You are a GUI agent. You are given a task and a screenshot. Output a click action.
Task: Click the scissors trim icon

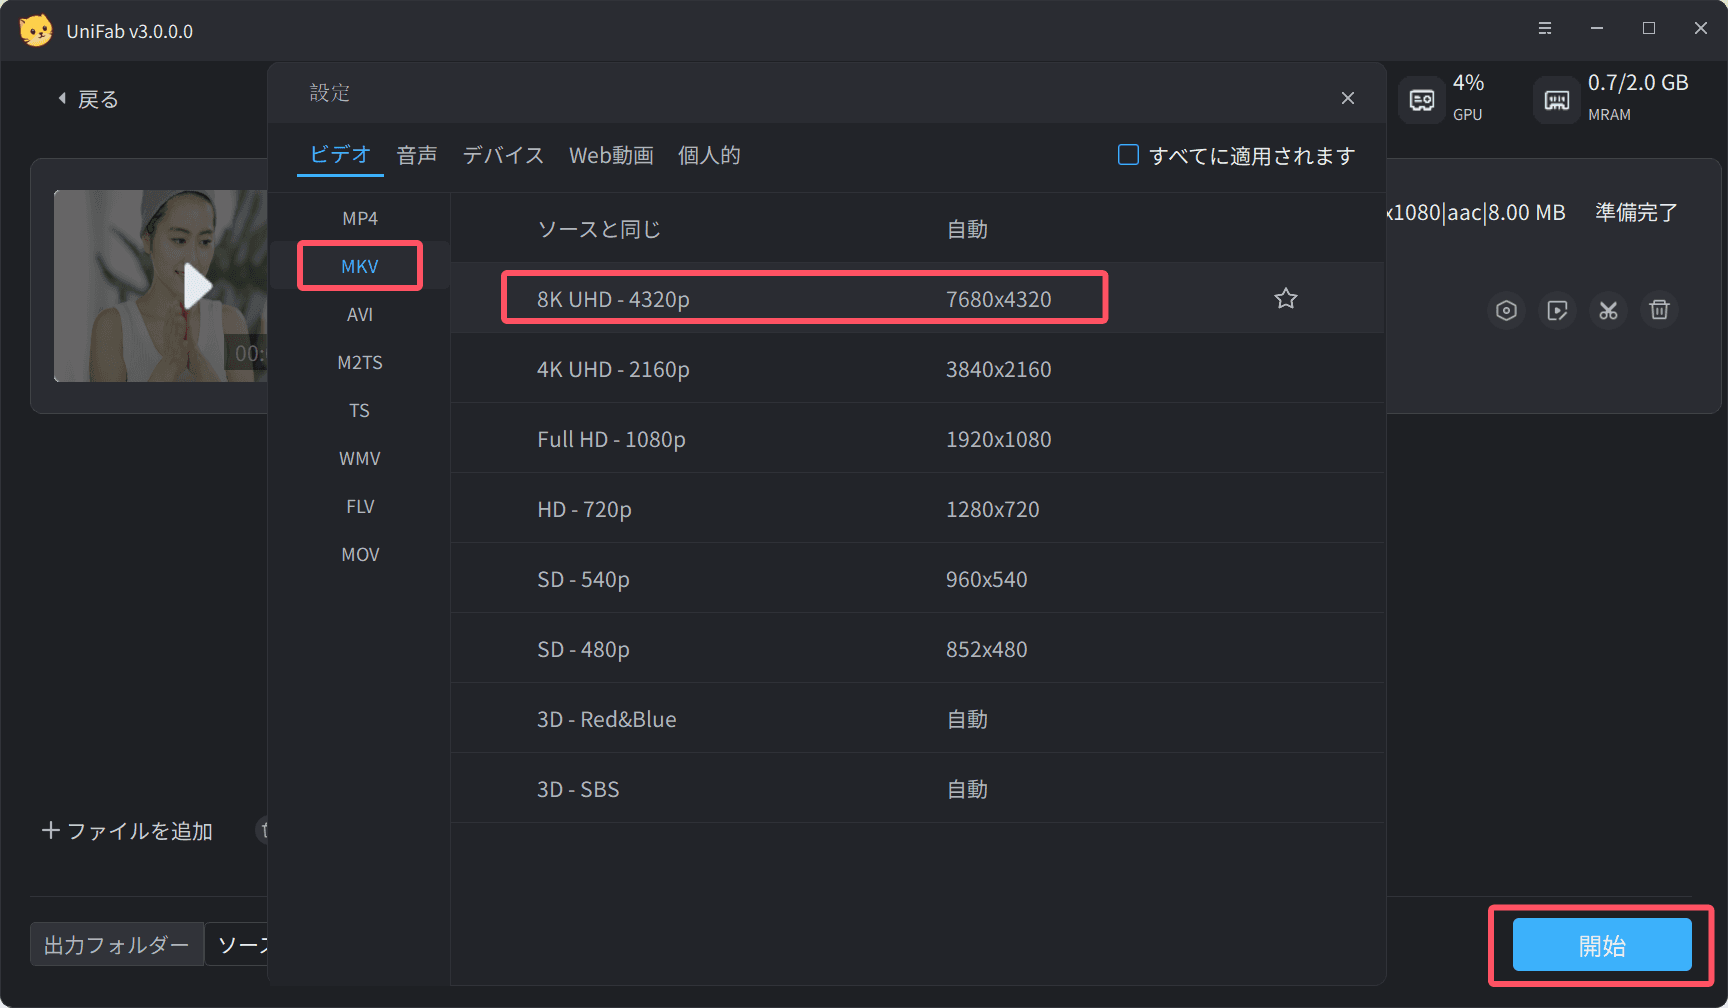pyautogui.click(x=1608, y=310)
